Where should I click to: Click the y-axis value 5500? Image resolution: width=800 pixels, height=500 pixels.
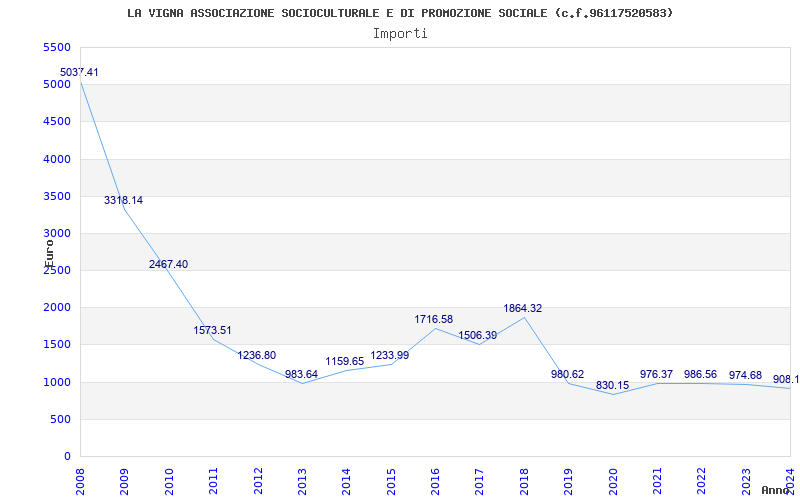tap(57, 47)
